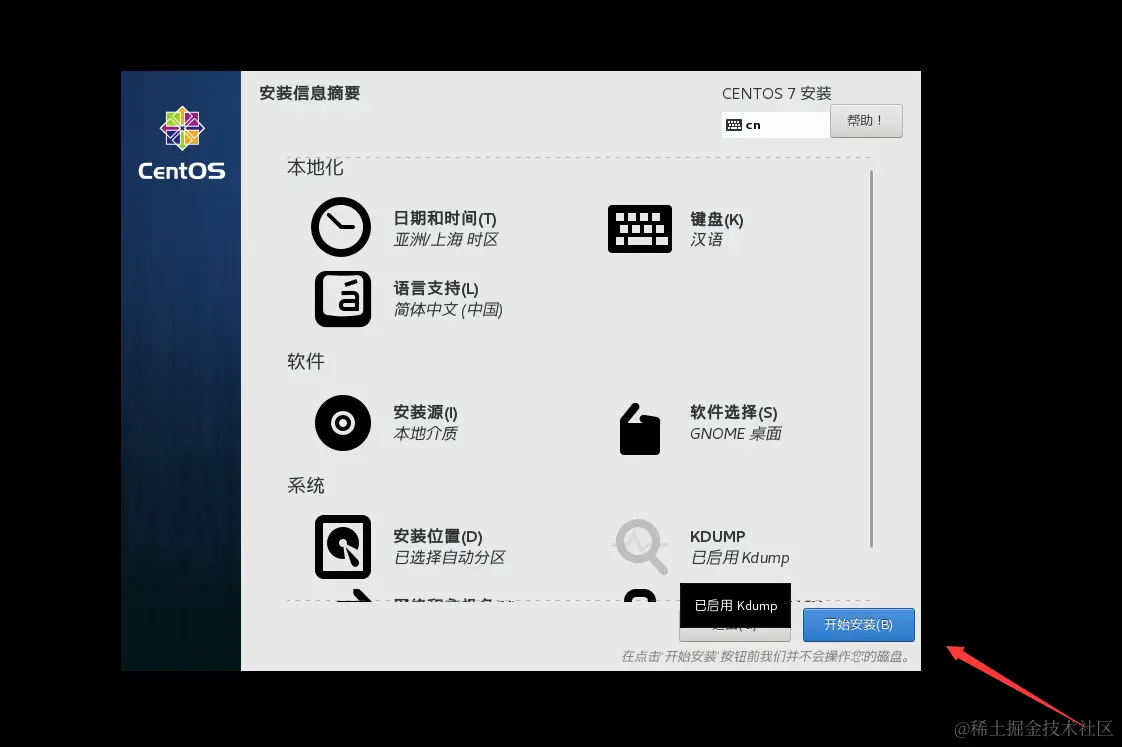Open 安装位置 using the hard drive icon
The width and height of the screenshot is (1122, 747).
point(342,547)
